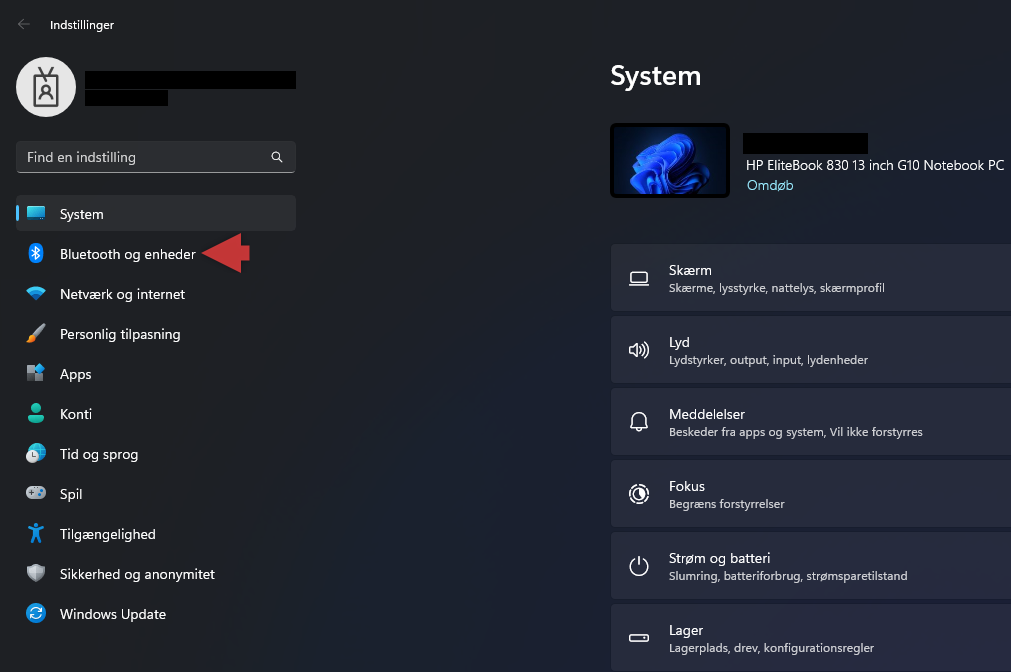Click the Windows Update refresh icon

click(36, 613)
